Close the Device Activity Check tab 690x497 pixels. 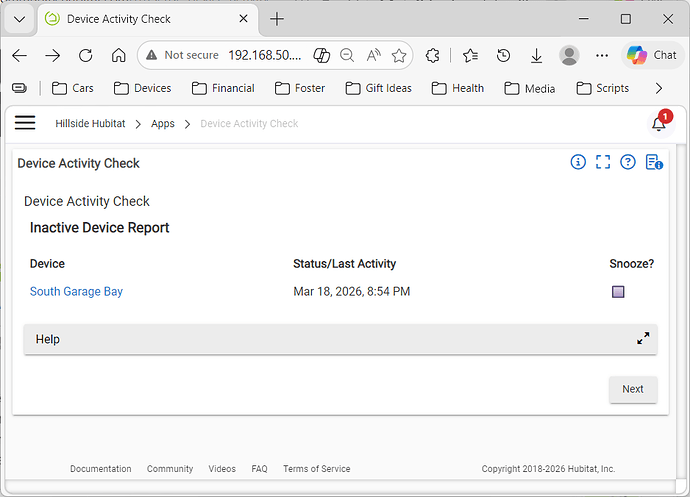243,18
